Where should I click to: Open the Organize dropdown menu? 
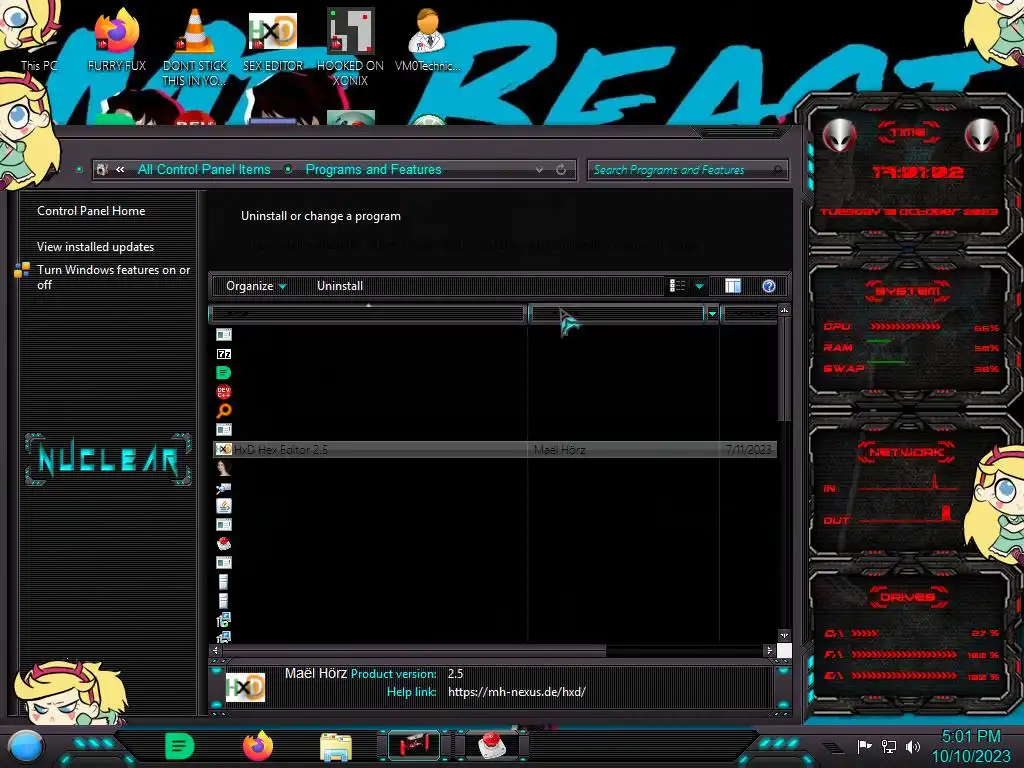(x=256, y=286)
